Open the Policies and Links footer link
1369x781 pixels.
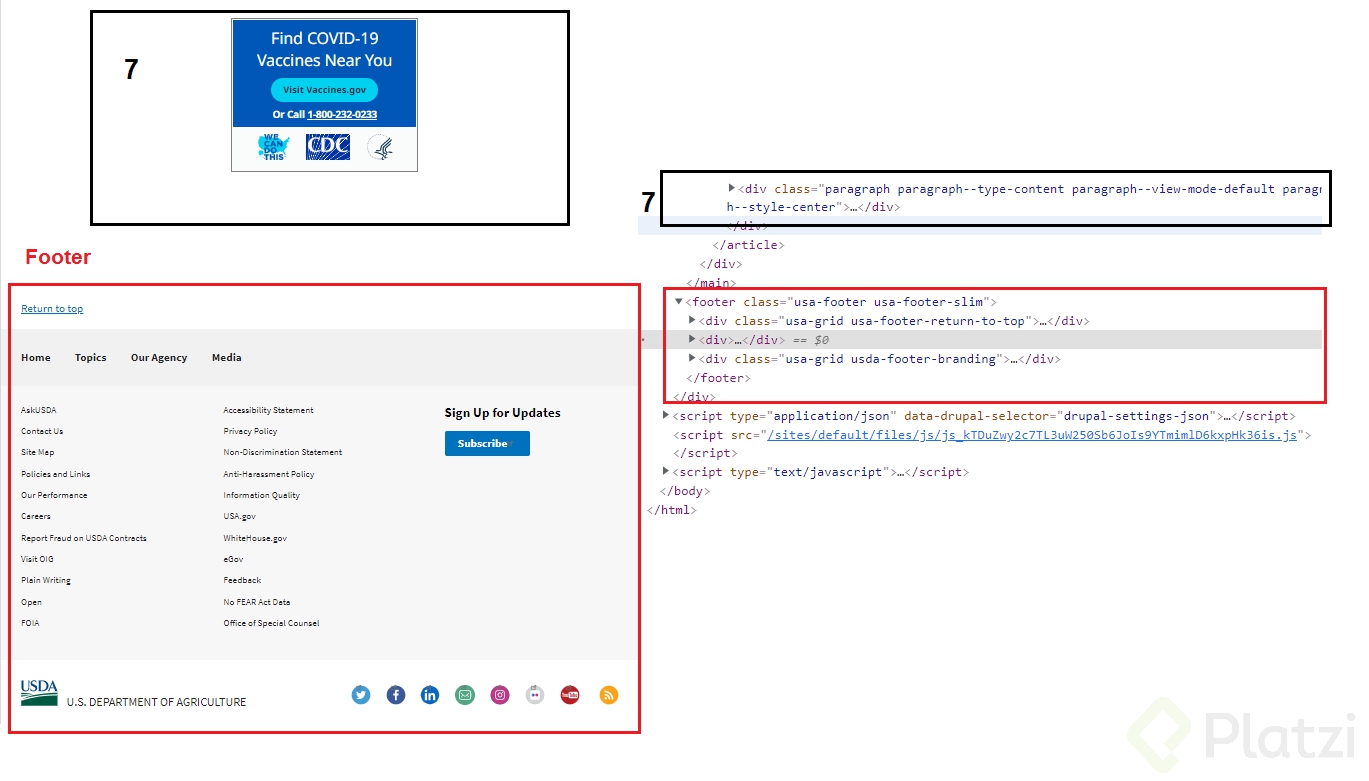56,474
